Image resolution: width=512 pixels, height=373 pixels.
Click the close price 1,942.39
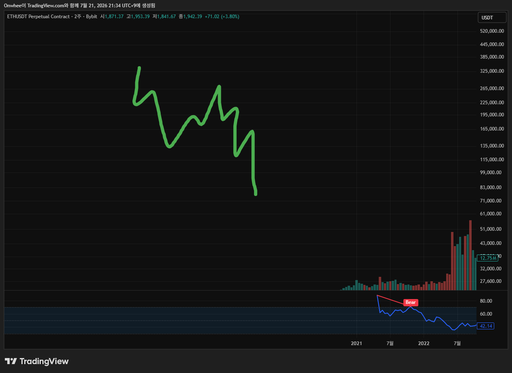tap(192, 16)
